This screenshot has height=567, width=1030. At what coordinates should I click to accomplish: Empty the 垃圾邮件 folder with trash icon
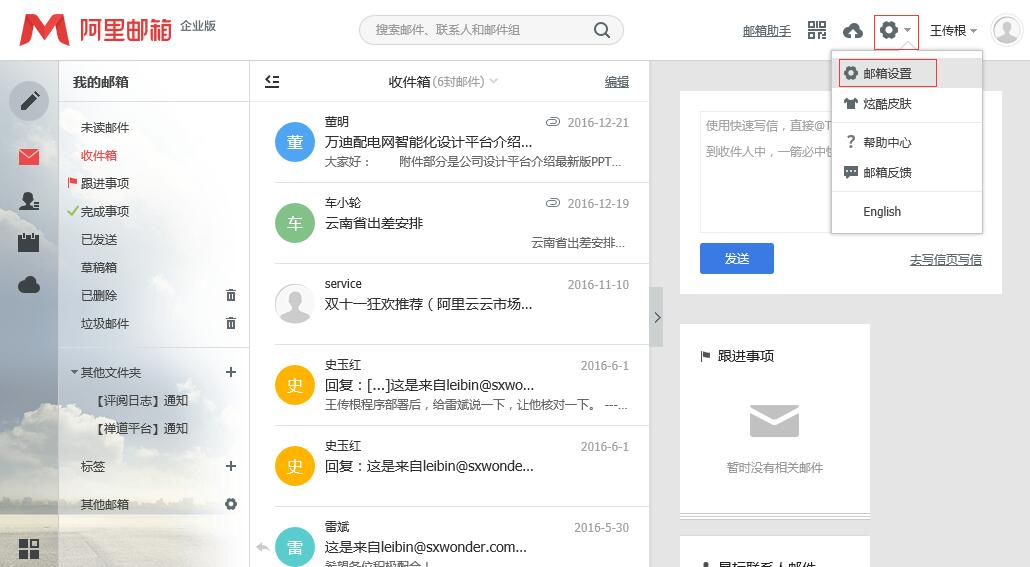[x=231, y=323]
